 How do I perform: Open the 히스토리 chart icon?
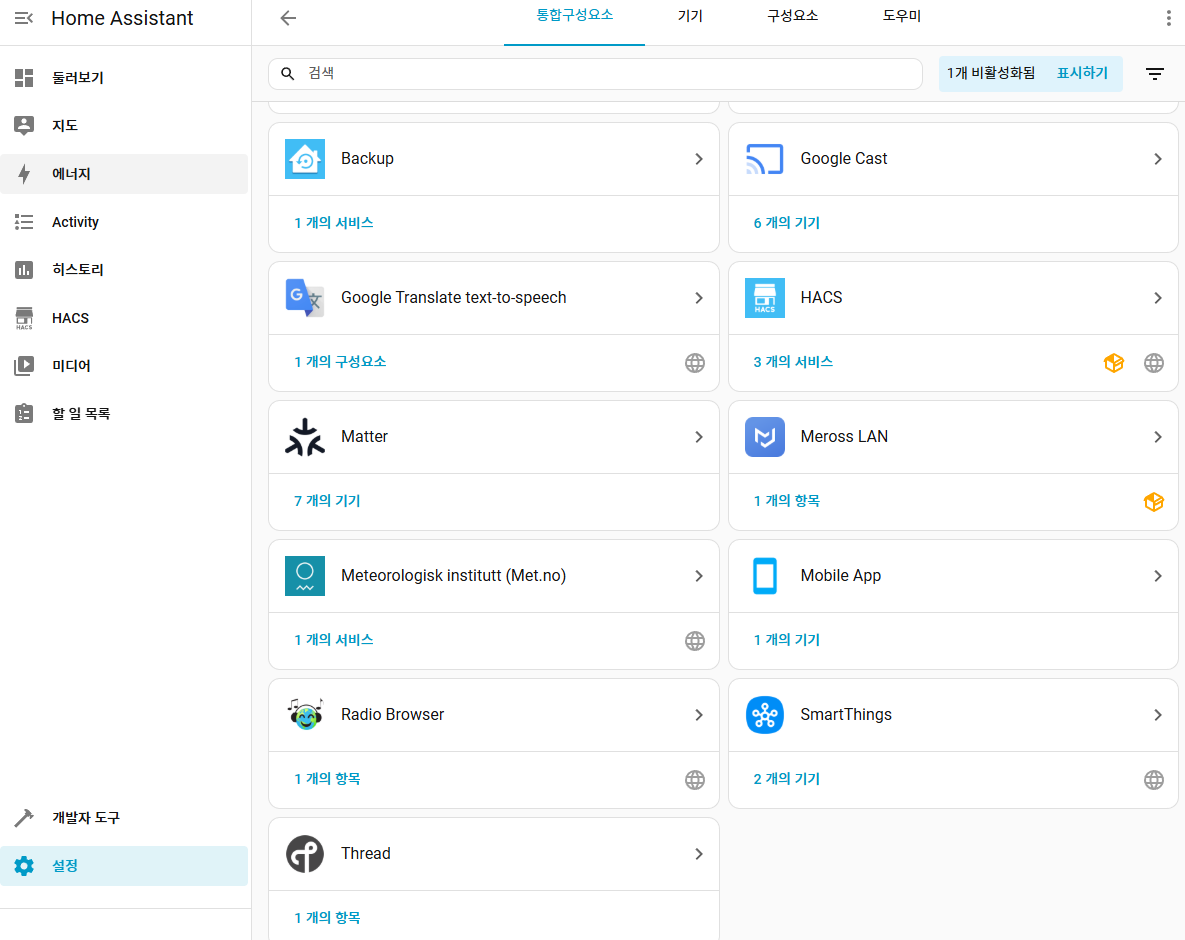24,270
